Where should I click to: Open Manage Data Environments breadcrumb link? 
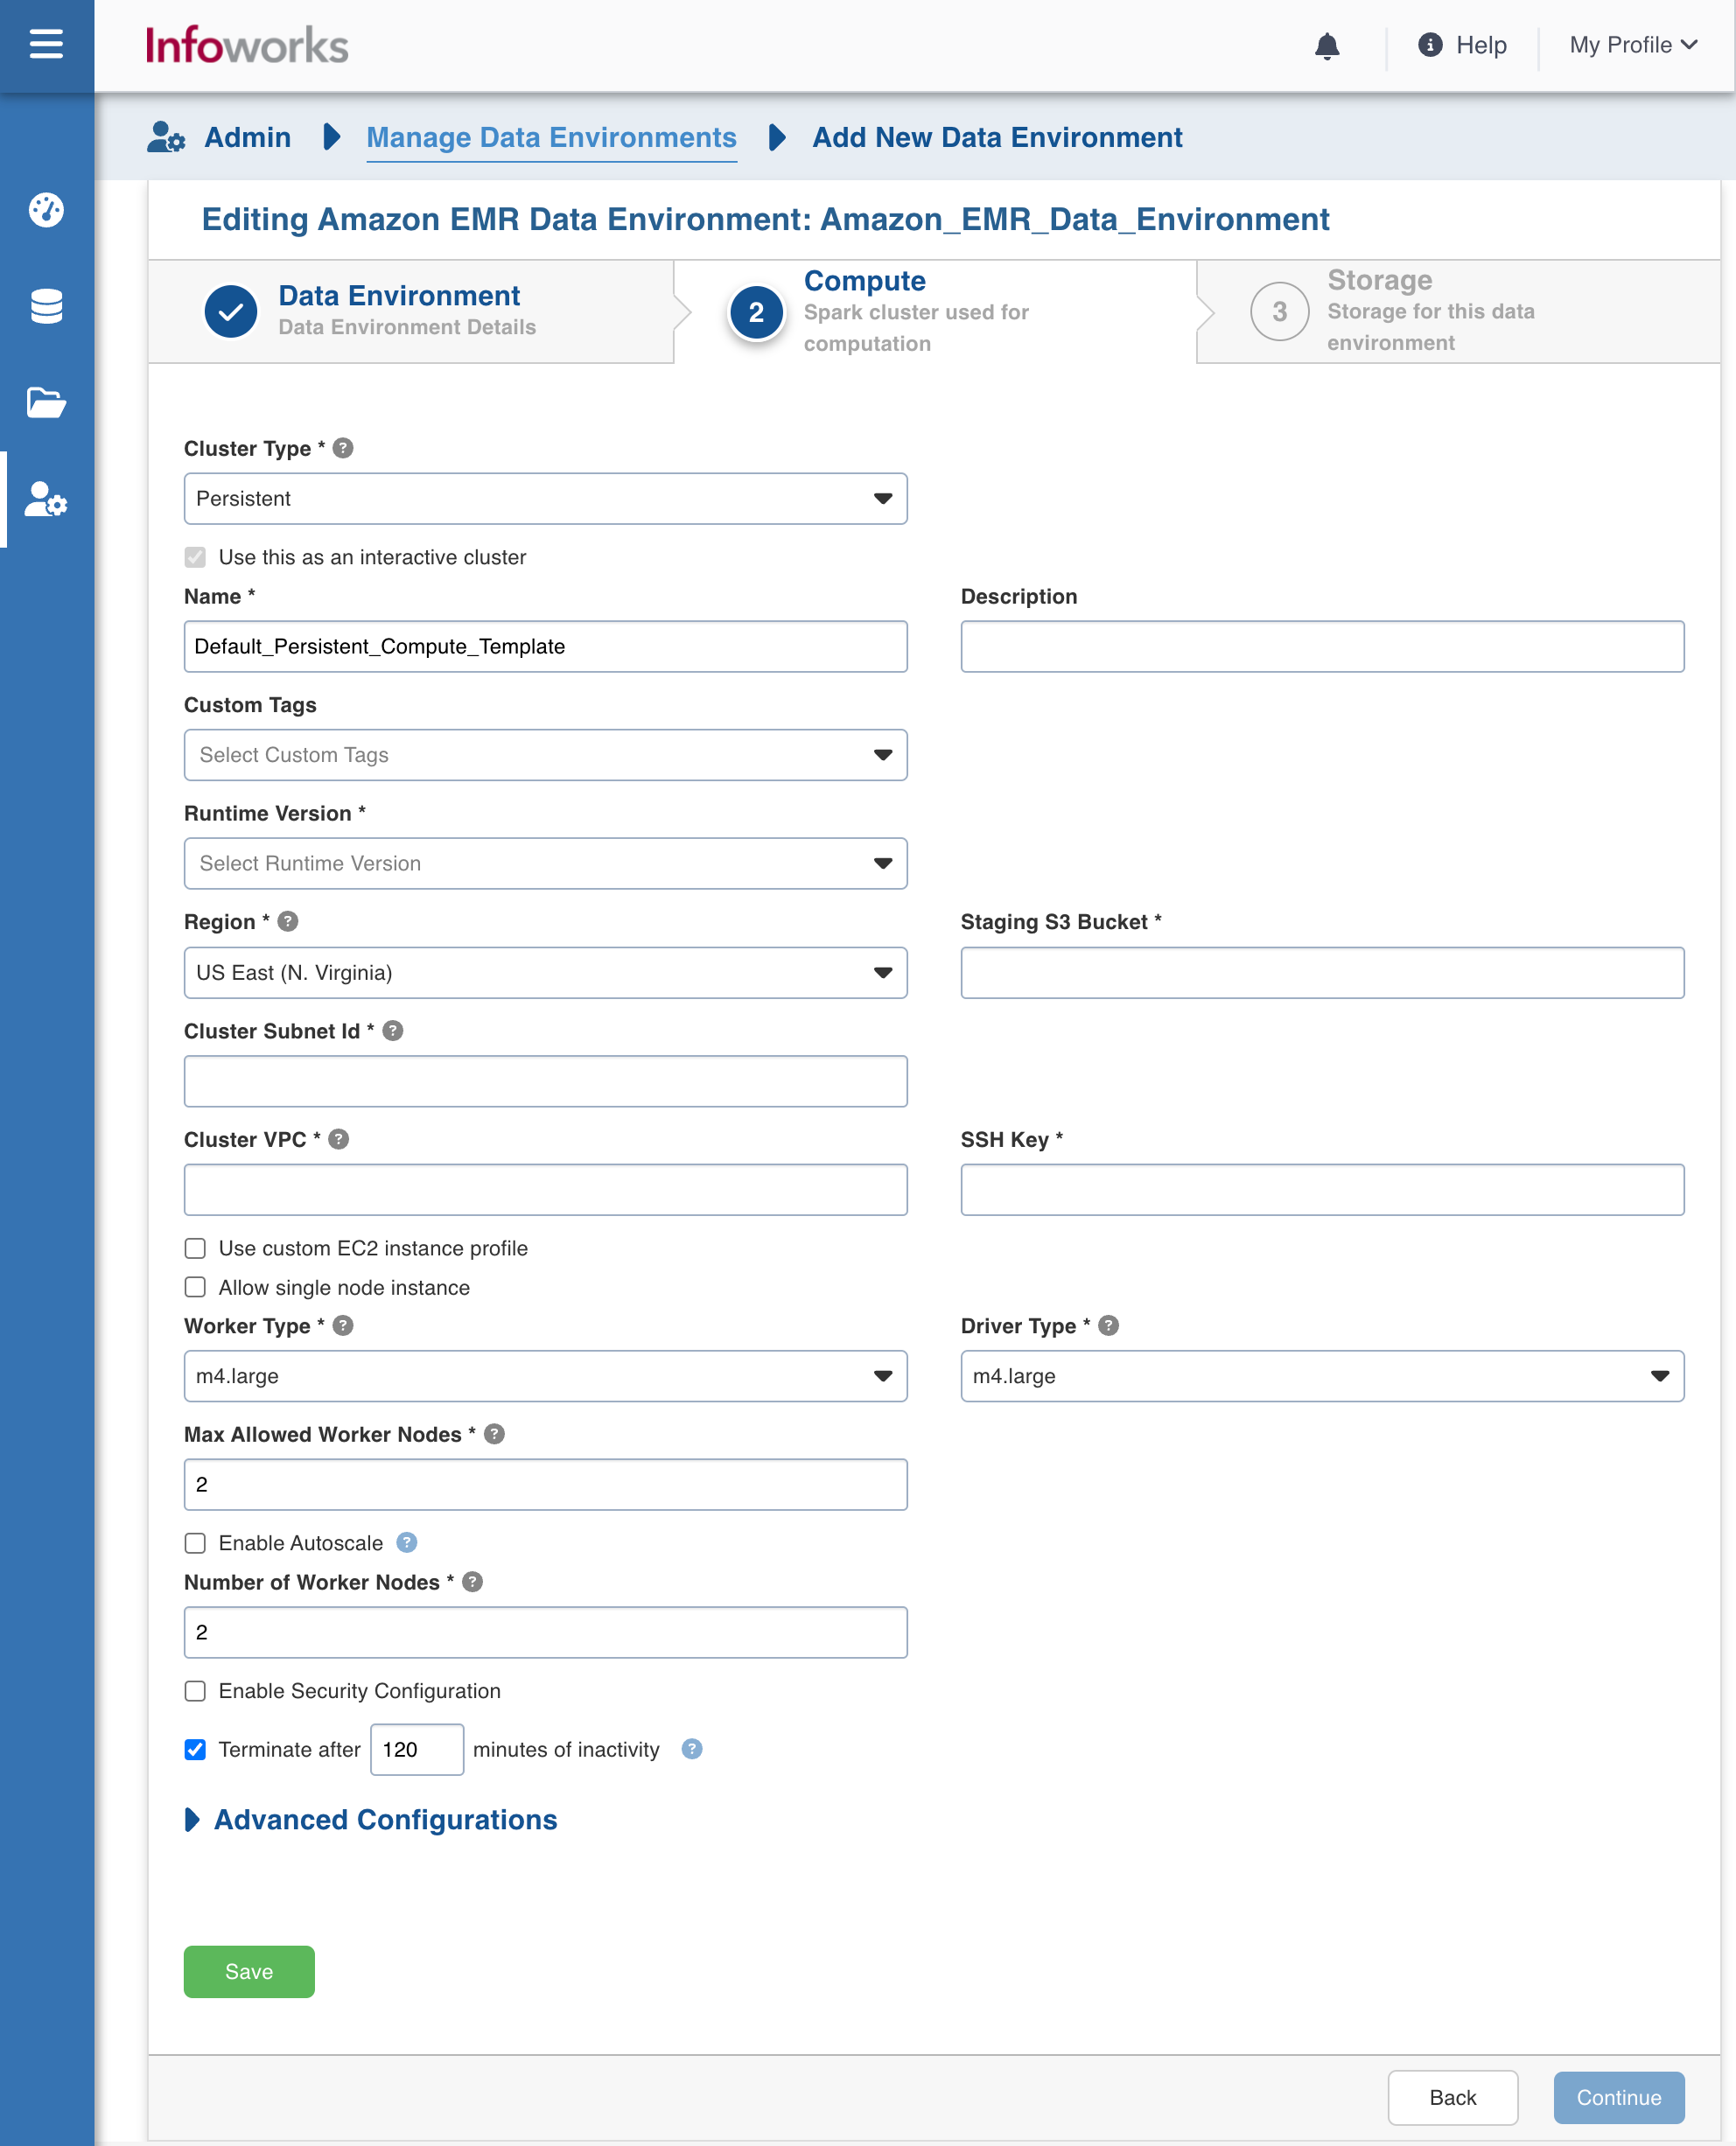[551, 137]
